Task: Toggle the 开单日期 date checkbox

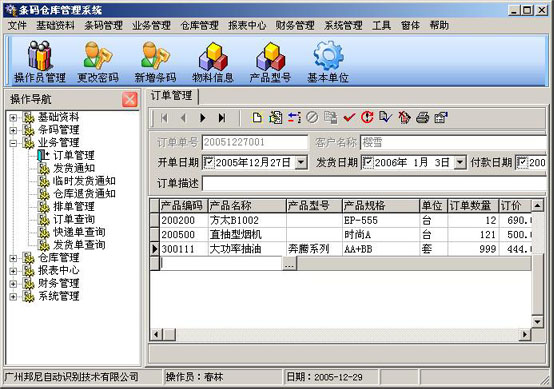Action: click(x=208, y=162)
